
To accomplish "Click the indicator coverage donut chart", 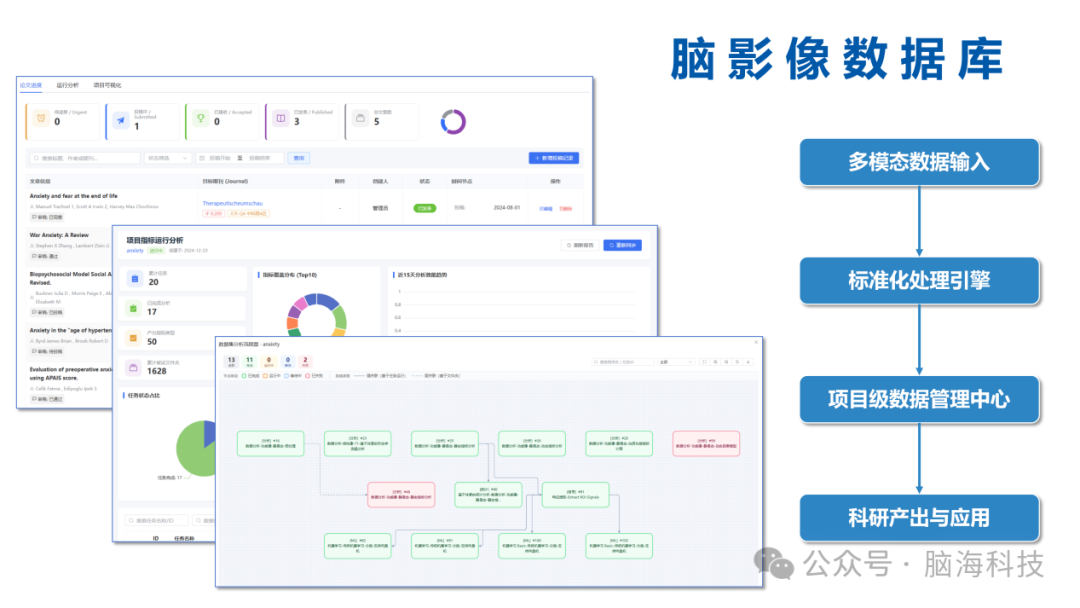I will 317,315.
